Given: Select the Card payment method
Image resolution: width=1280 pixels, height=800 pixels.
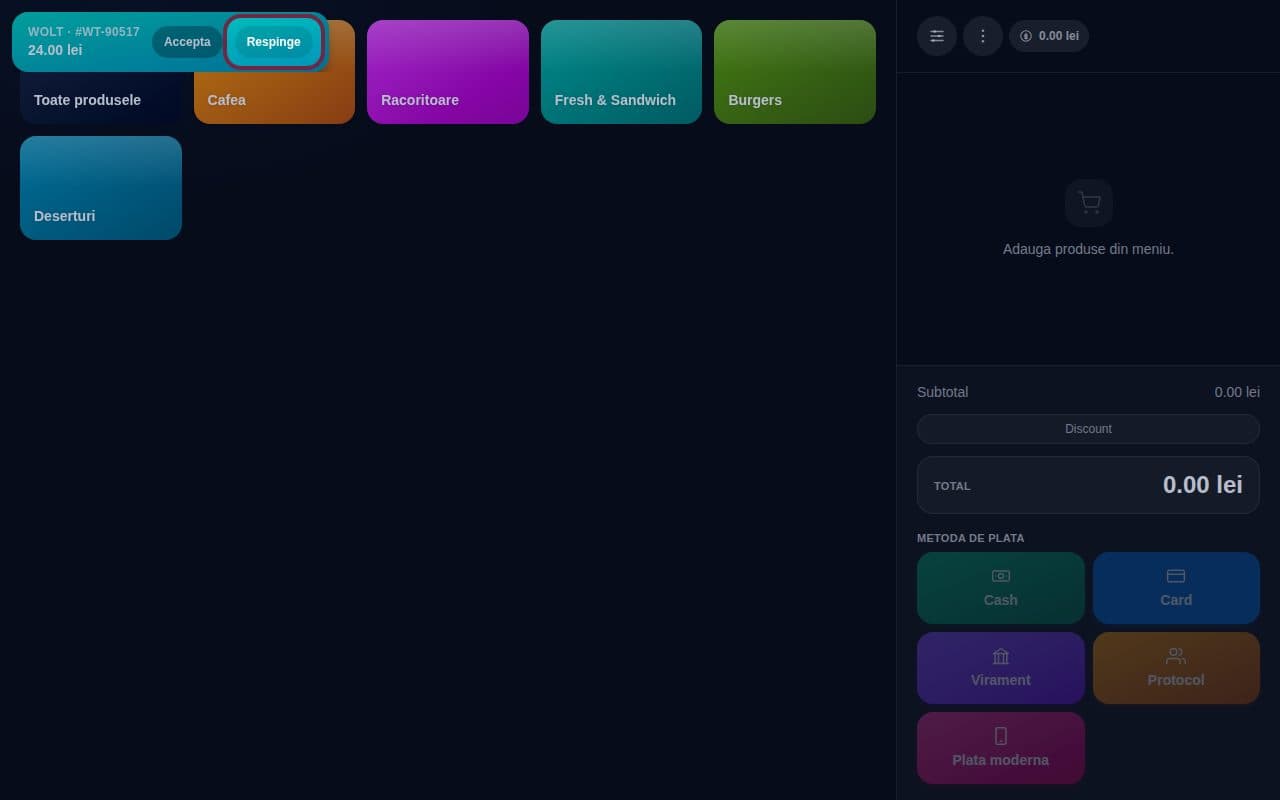Looking at the screenshot, I should coord(1176,588).
